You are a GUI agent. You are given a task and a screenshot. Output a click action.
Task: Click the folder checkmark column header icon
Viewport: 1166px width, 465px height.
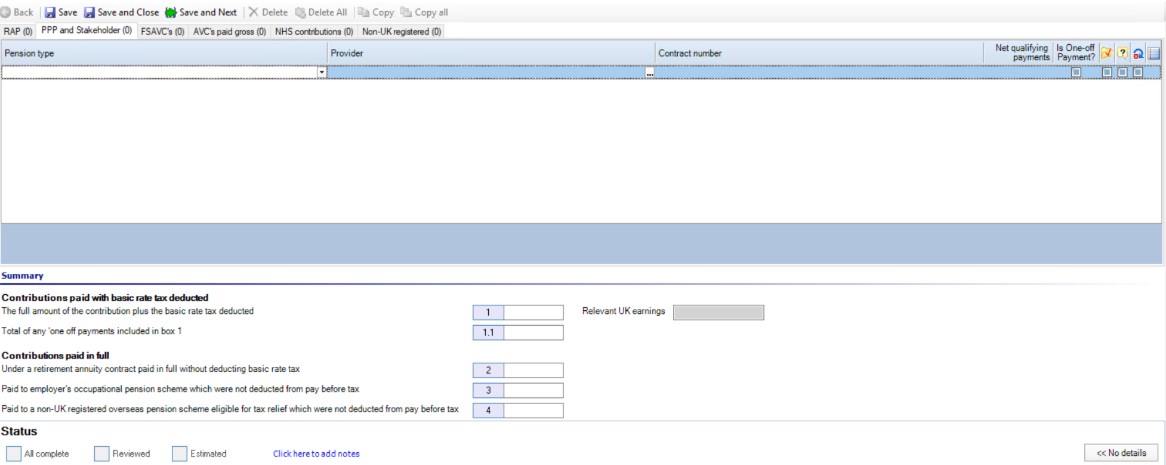pyautogui.click(x=1107, y=53)
